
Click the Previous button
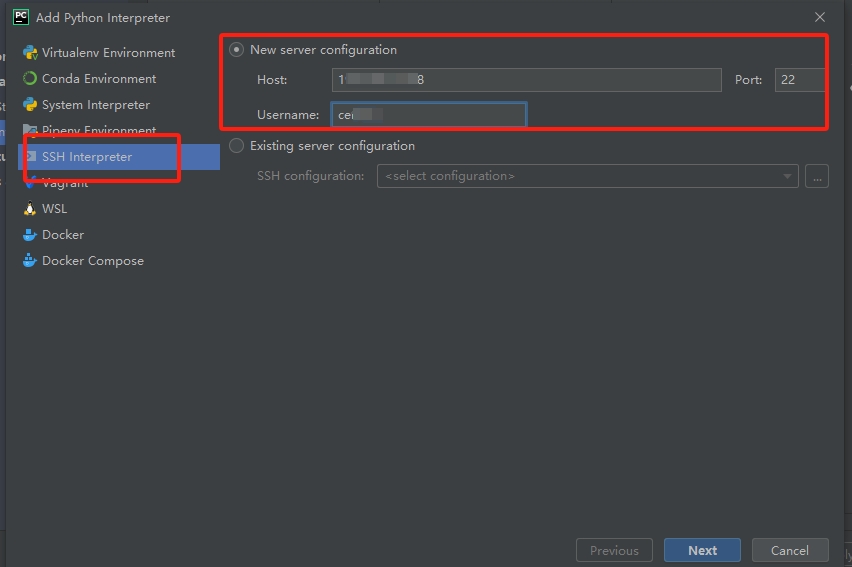[x=614, y=550]
